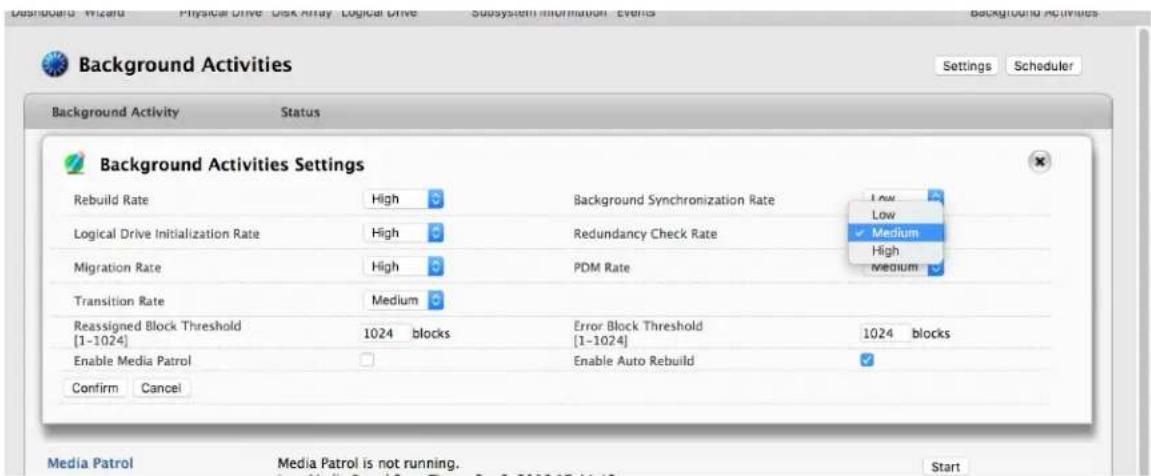Open the Rebuild Rate dropdown
The width and height of the screenshot is (1151, 476).
click(x=404, y=199)
